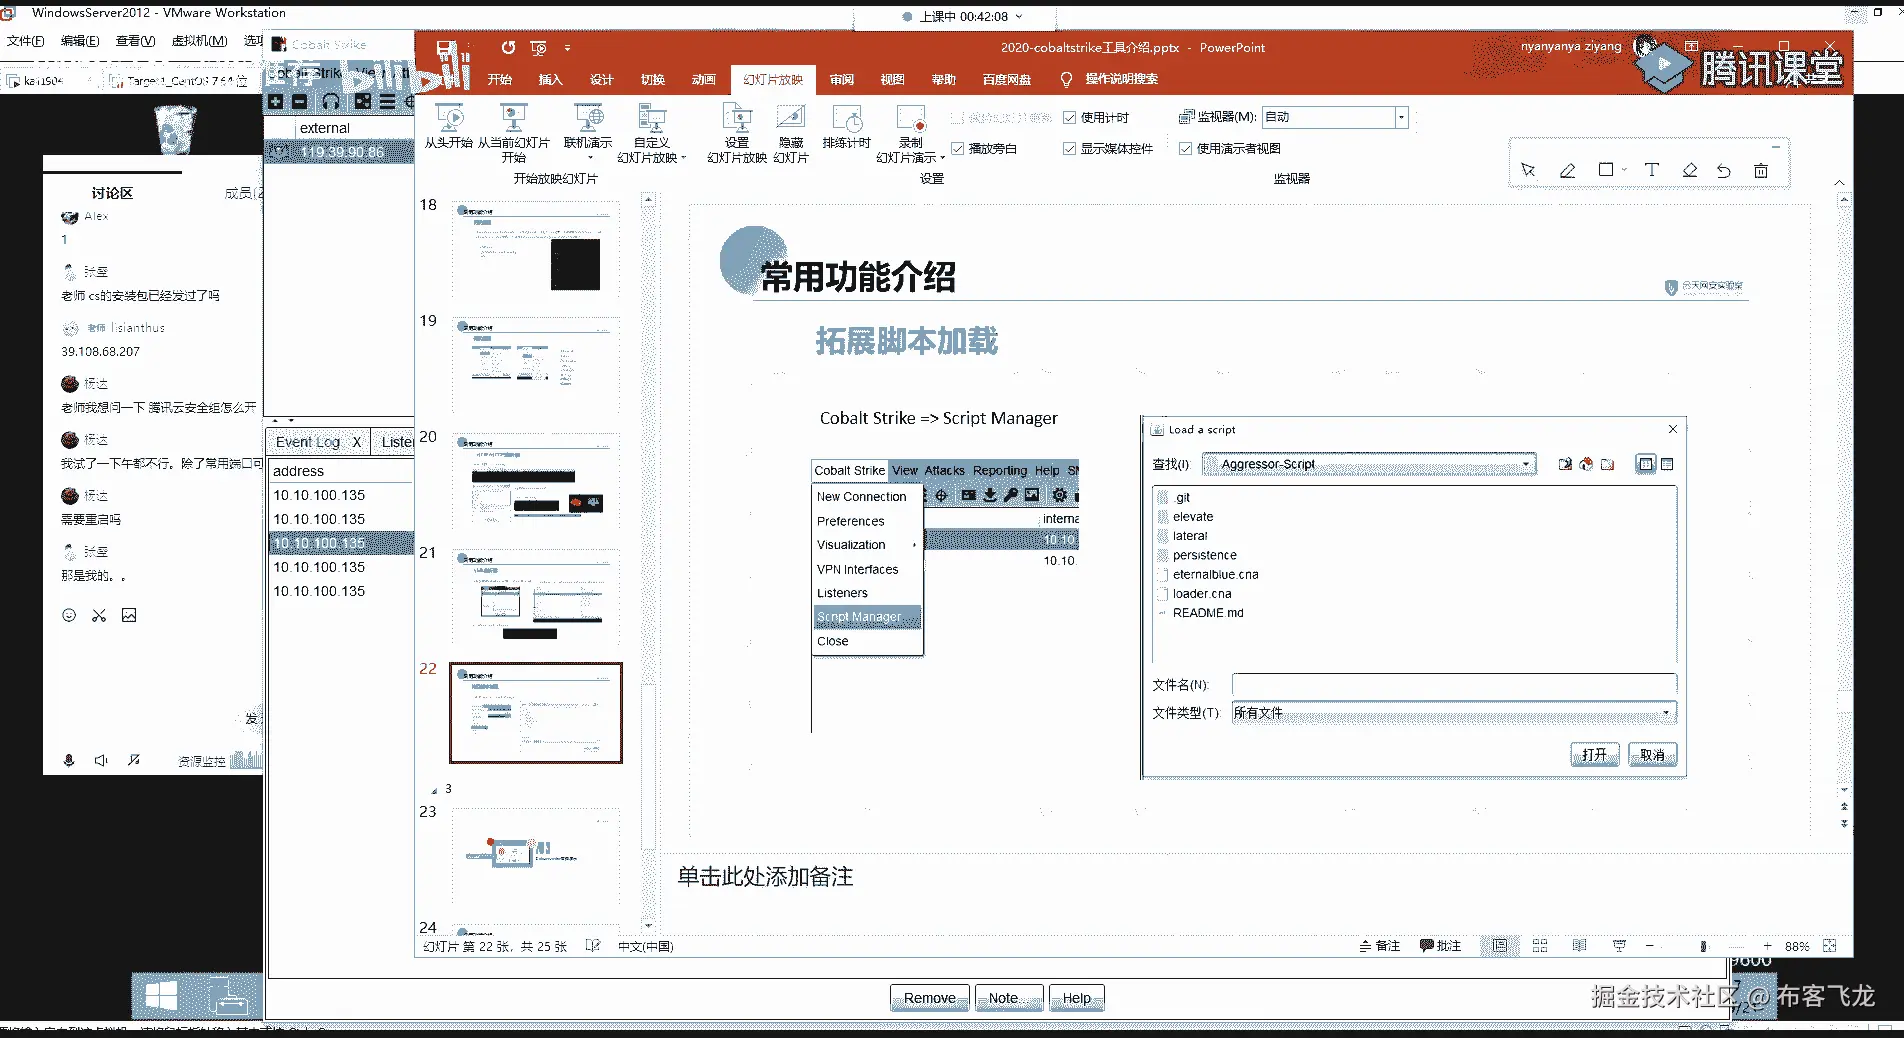Click Note button in Cobalt Strike window

[x=1009, y=998]
